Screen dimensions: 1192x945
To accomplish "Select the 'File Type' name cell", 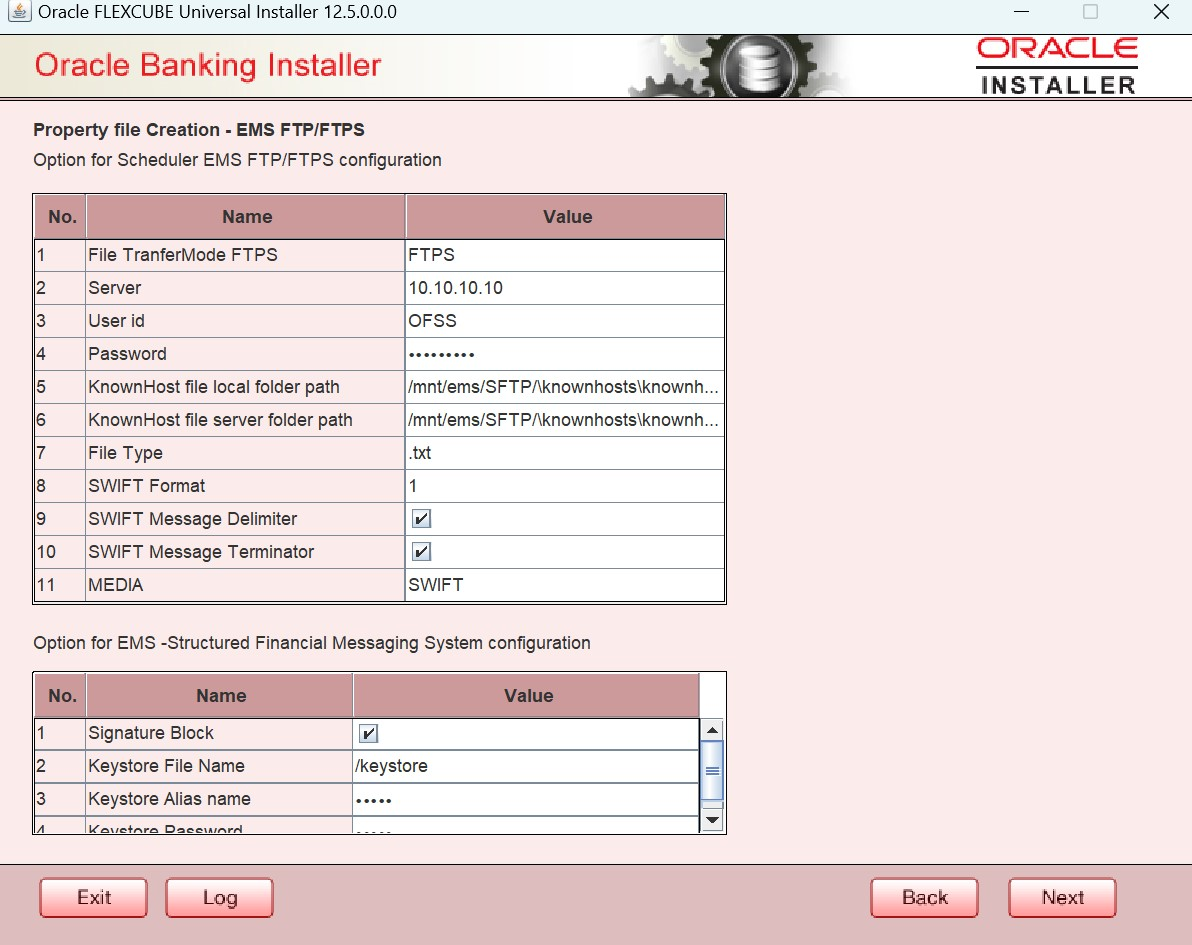I will click(x=245, y=453).
